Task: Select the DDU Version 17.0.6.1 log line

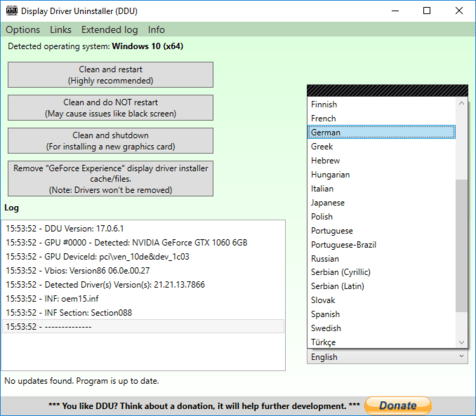Action: pos(143,229)
